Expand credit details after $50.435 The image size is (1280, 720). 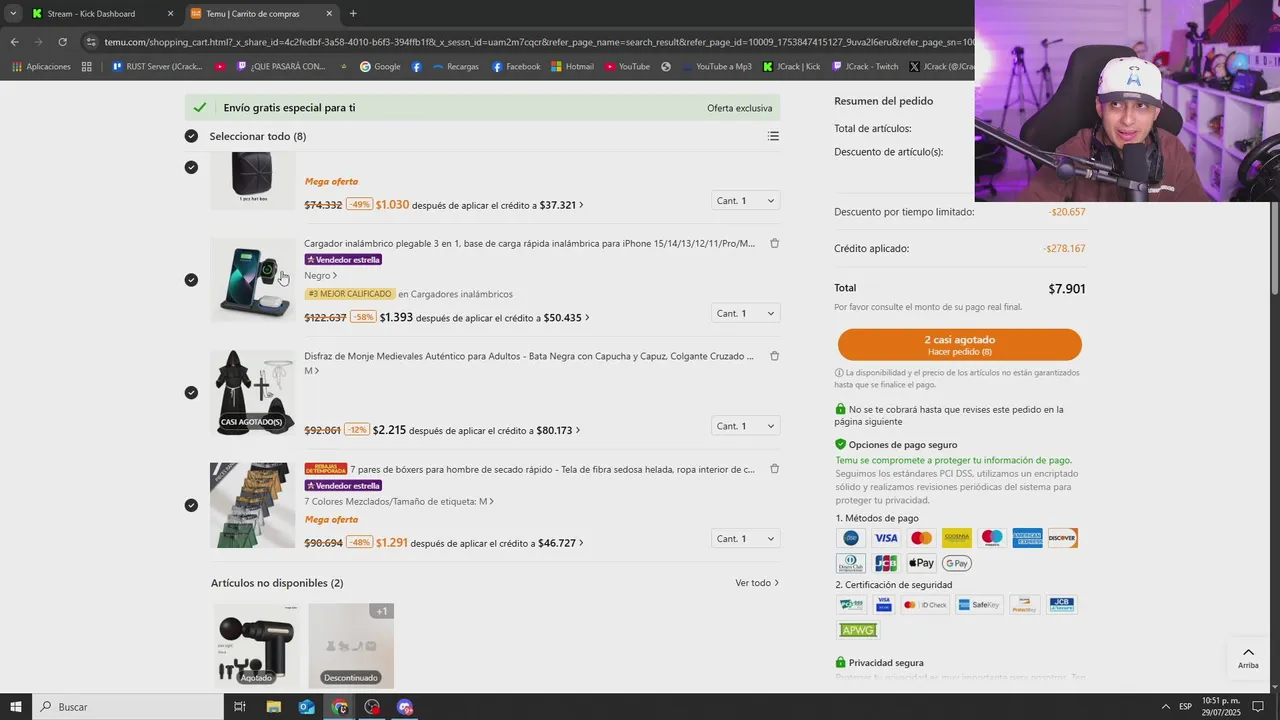[587, 318]
